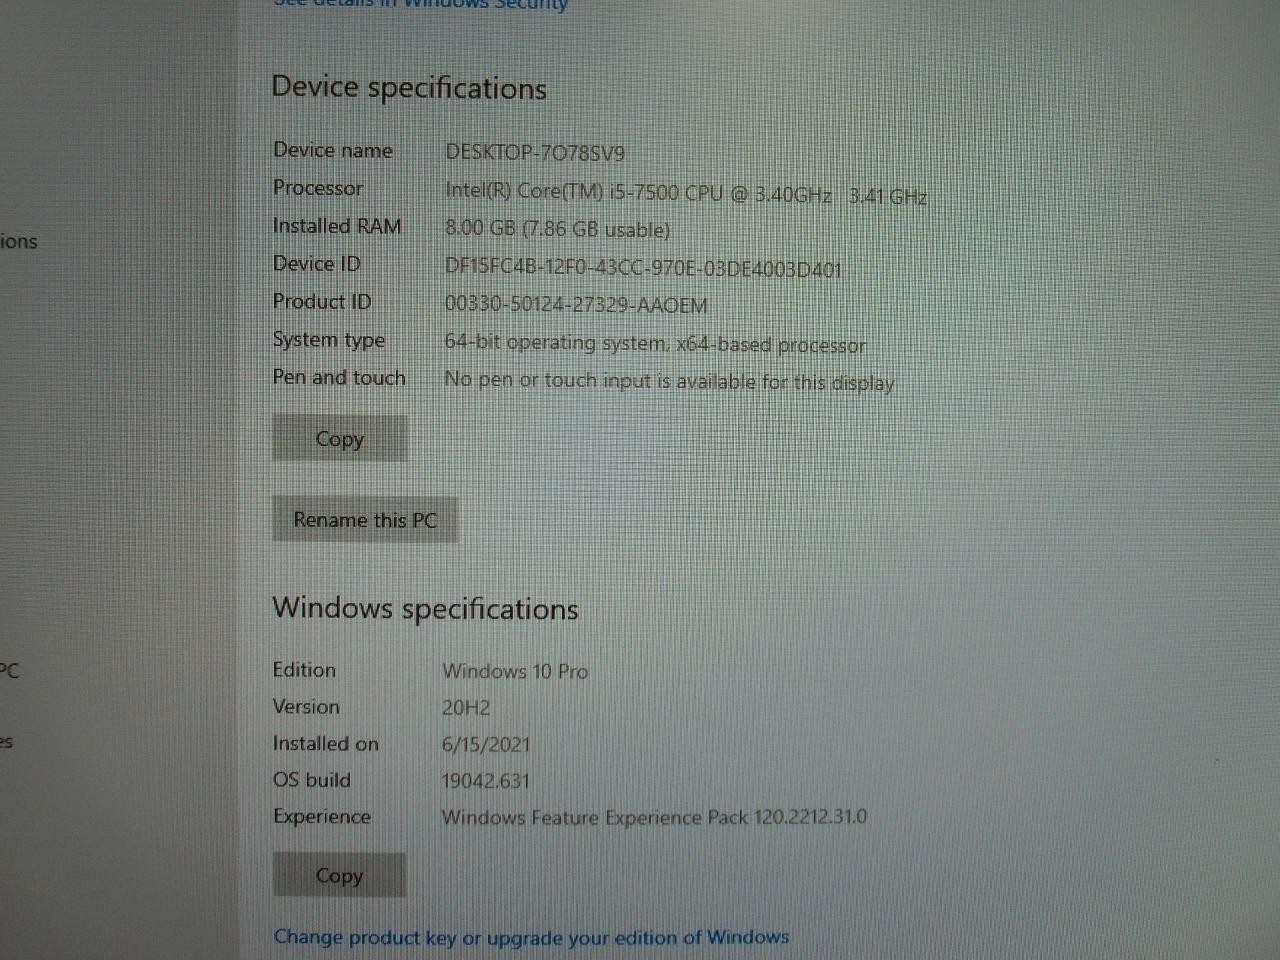Screen dimensions: 1280x960
Task: Click the Device name label
Action: point(333,150)
